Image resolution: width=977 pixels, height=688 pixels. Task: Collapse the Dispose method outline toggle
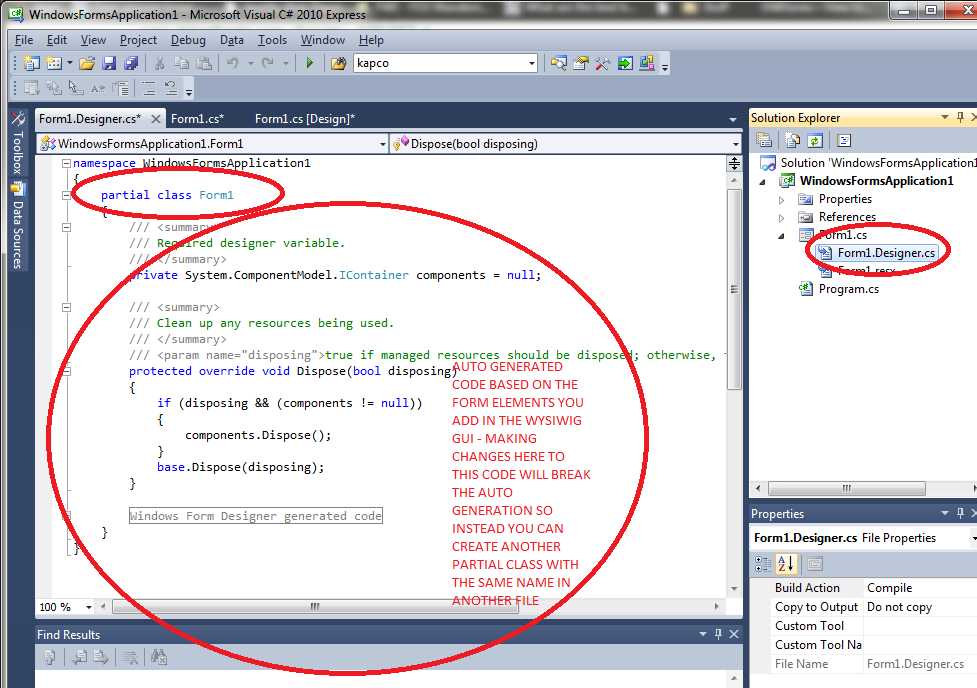pos(66,371)
